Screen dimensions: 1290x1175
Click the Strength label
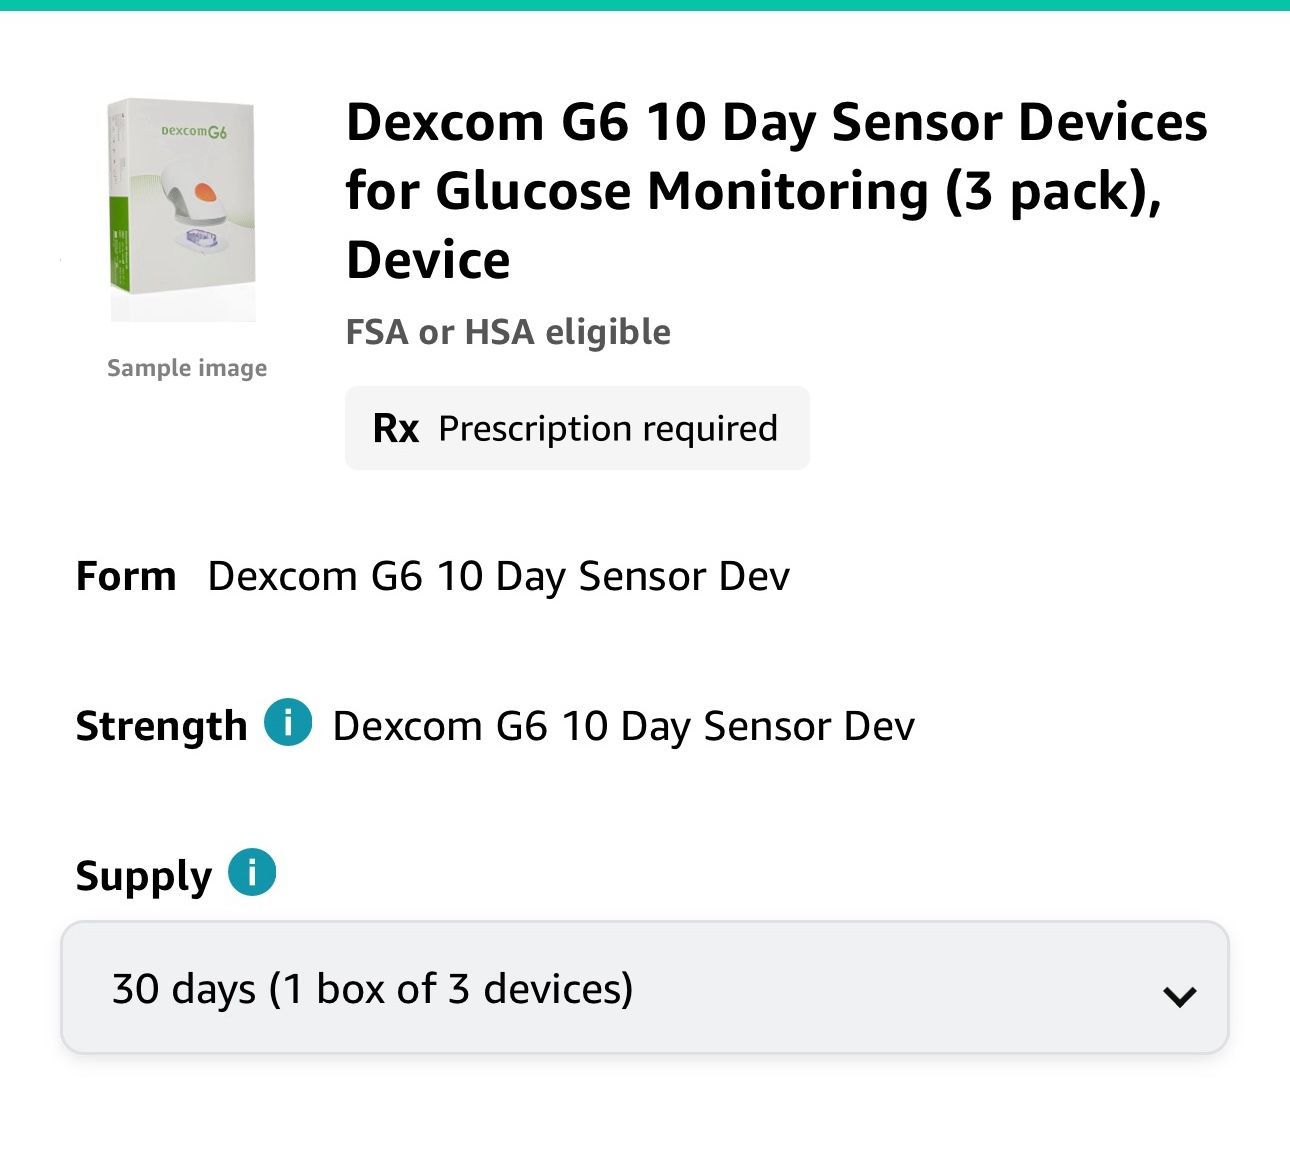point(161,726)
